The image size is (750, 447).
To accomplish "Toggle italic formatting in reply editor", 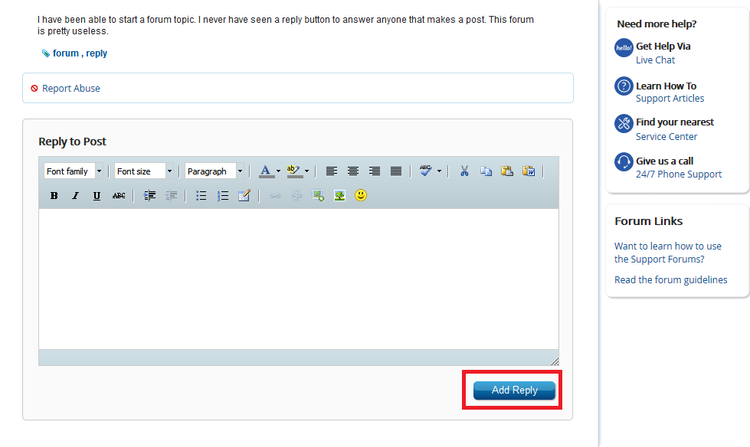I will point(75,196).
